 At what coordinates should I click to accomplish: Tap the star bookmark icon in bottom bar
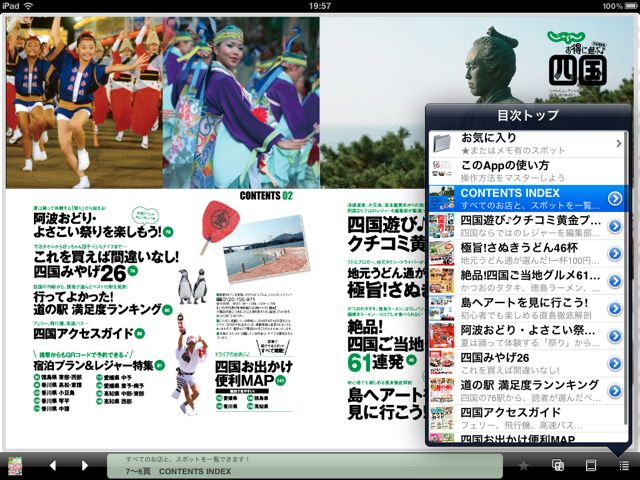(523, 465)
